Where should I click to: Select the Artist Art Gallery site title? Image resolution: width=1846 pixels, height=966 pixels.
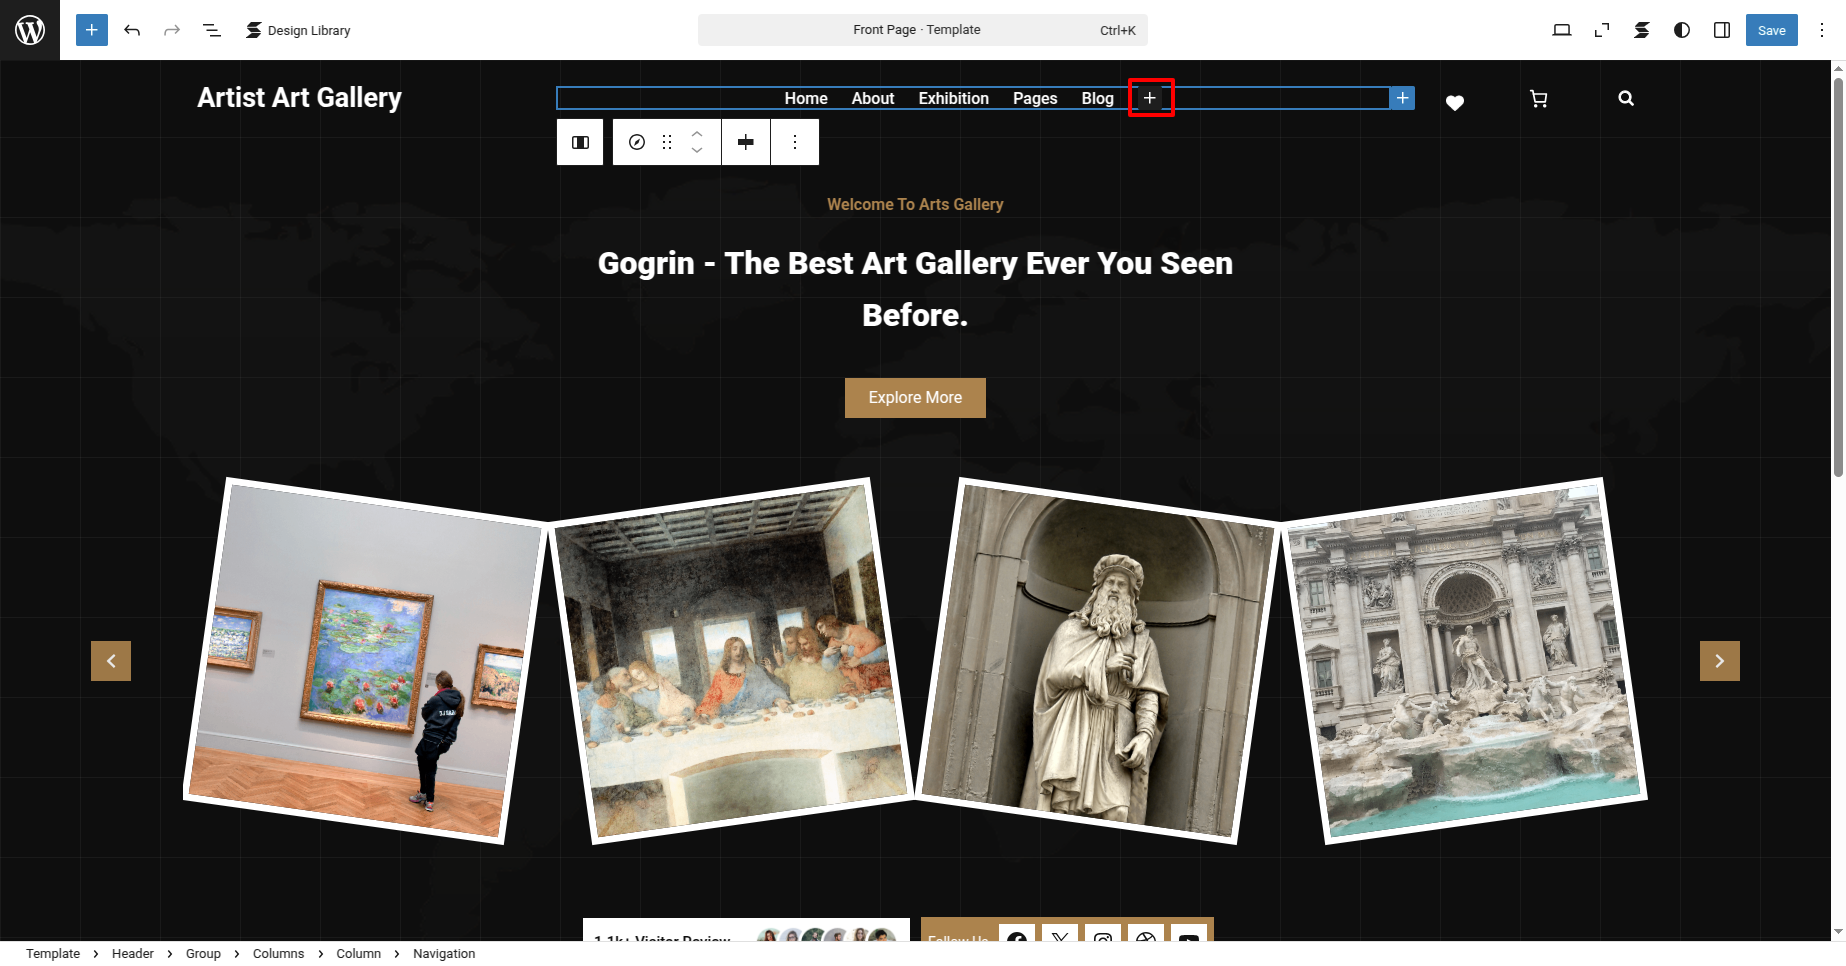tap(299, 98)
